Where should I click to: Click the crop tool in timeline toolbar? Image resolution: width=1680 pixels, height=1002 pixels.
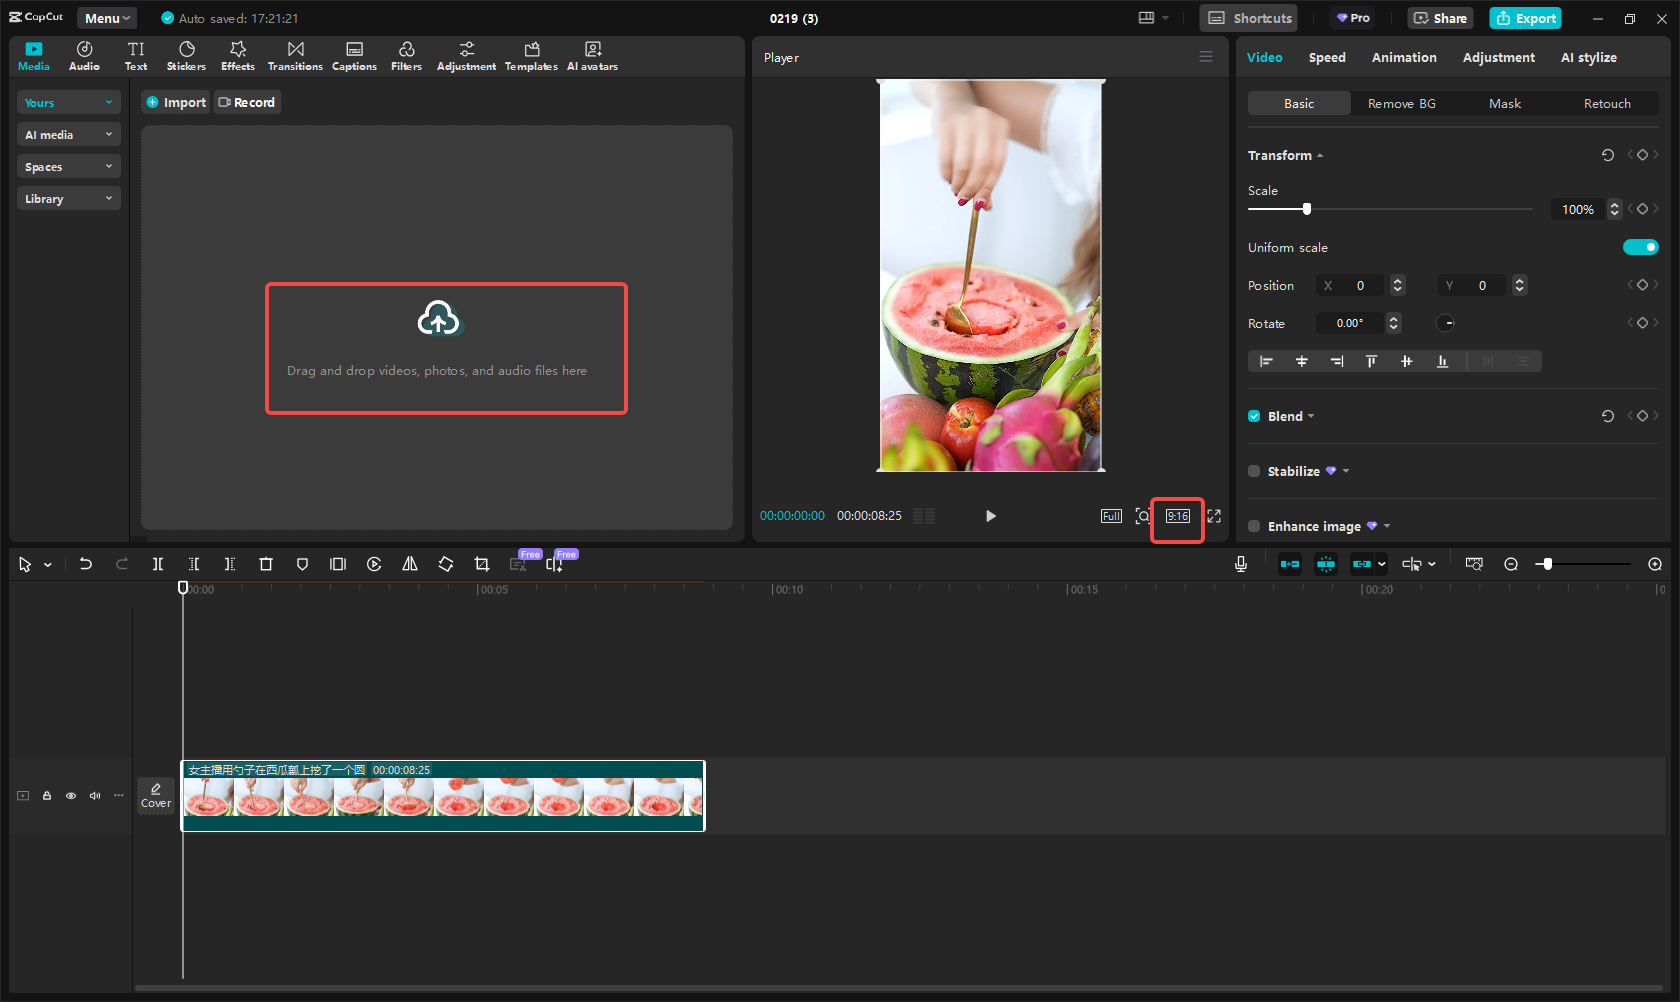[482, 564]
